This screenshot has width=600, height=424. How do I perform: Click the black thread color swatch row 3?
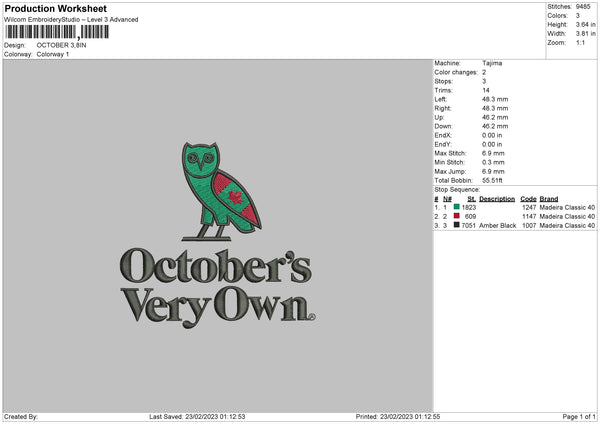coord(457,225)
